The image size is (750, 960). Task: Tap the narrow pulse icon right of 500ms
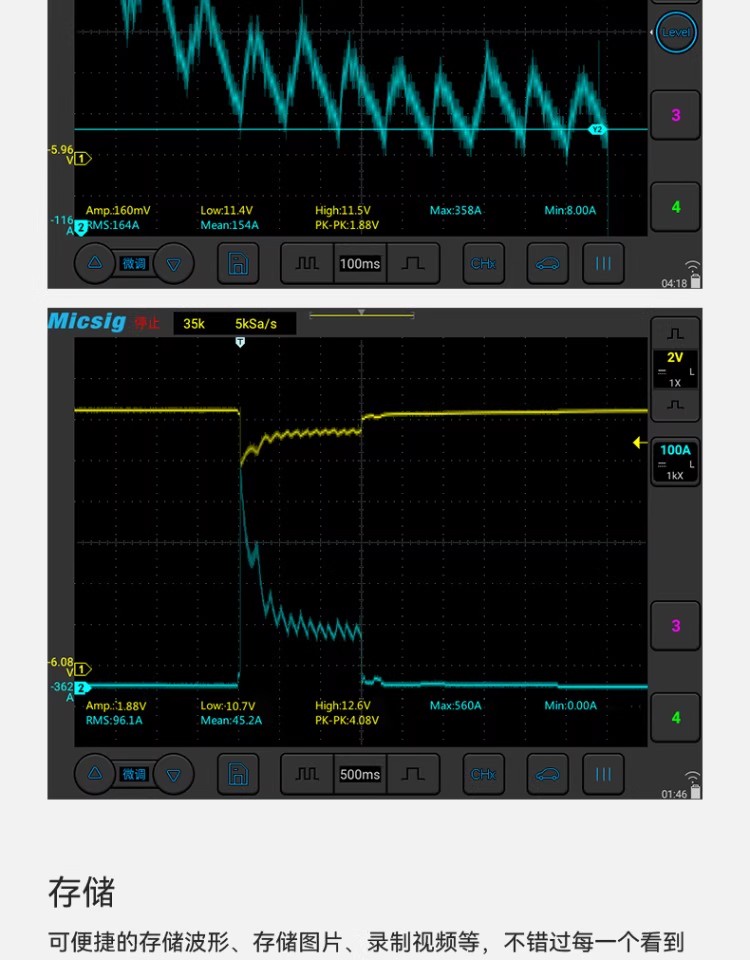point(412,774)
